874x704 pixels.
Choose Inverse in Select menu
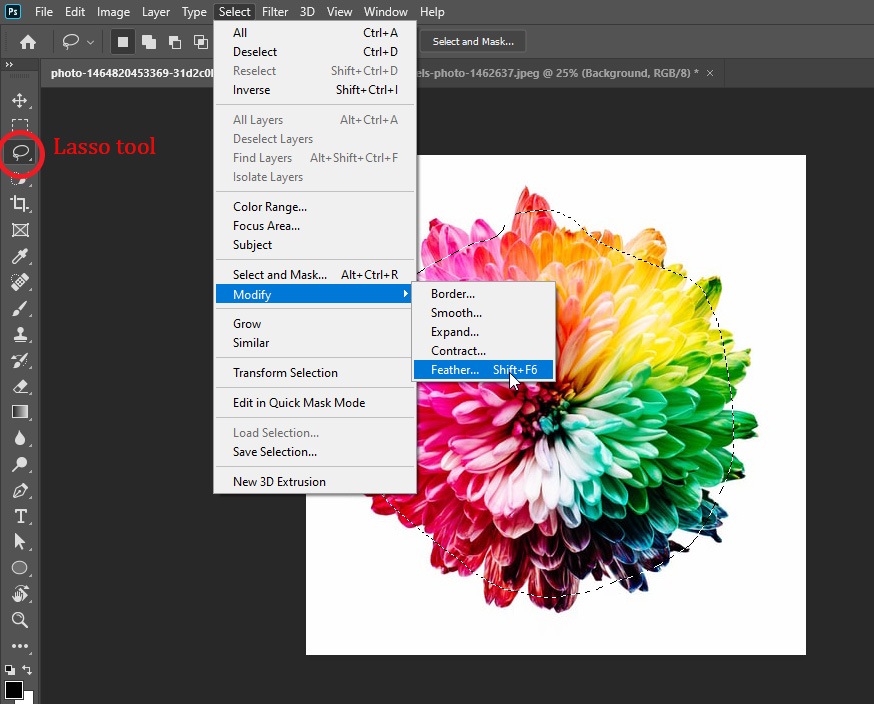point(314,90)
